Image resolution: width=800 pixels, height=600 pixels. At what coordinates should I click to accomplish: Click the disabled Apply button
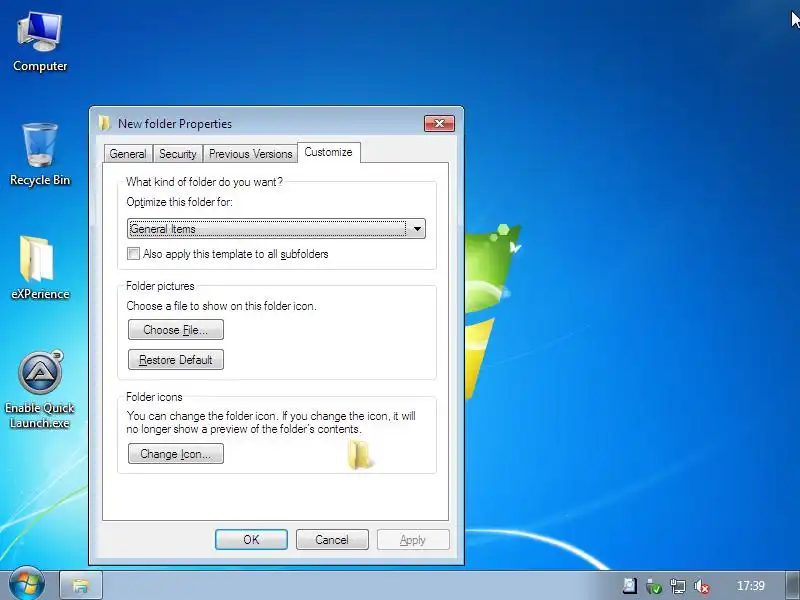click(x=413, y=539)
